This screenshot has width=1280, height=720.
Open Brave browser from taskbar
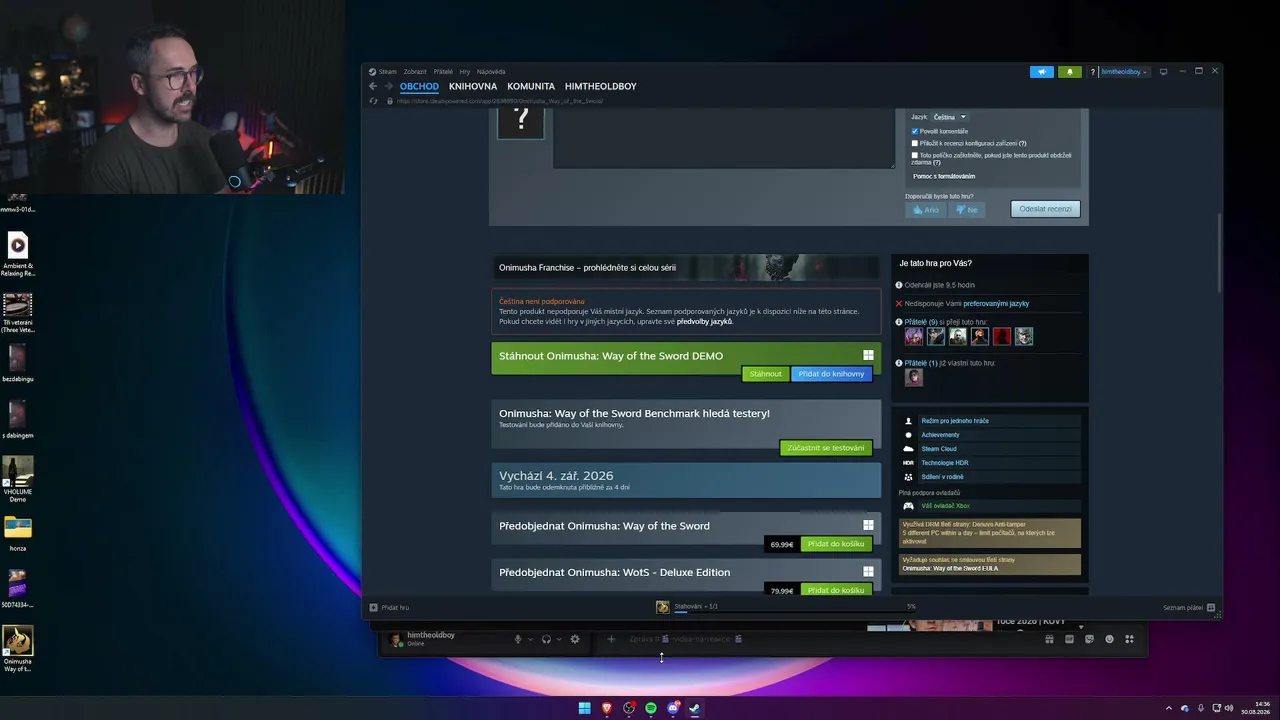tap(607, 708)
